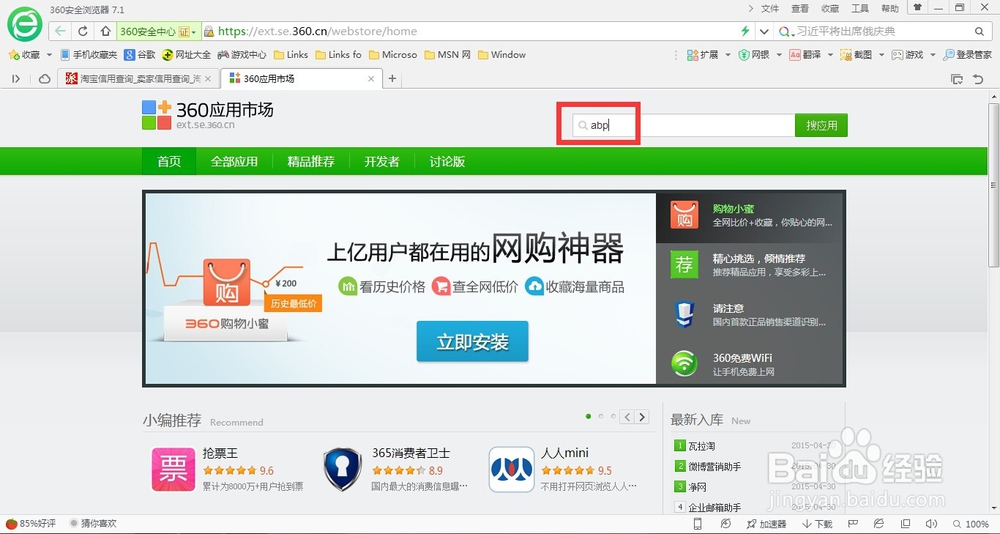
Task: Open the 收藏 favorites star button
Action: 24,55
